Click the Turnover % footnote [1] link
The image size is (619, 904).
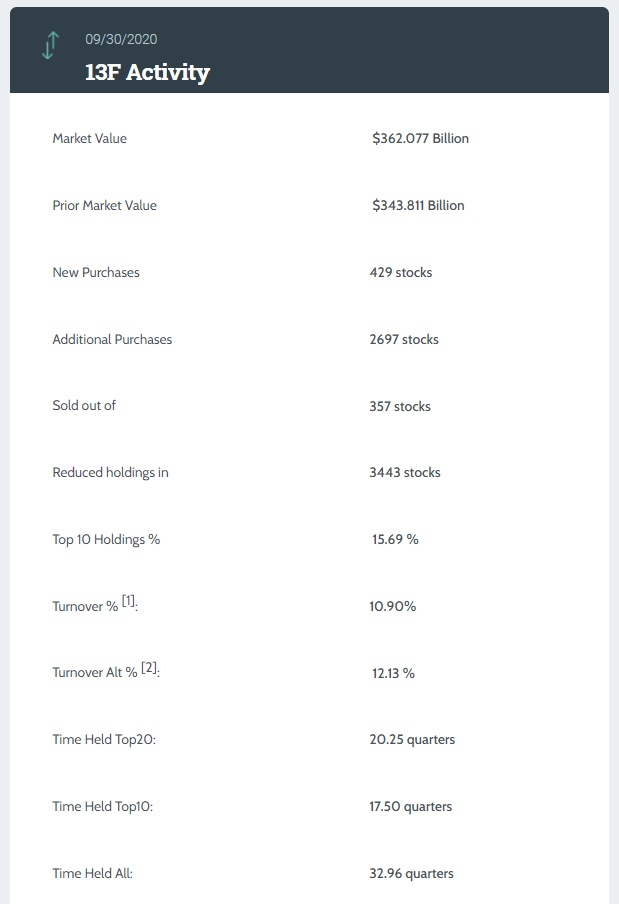pos(128,602)
